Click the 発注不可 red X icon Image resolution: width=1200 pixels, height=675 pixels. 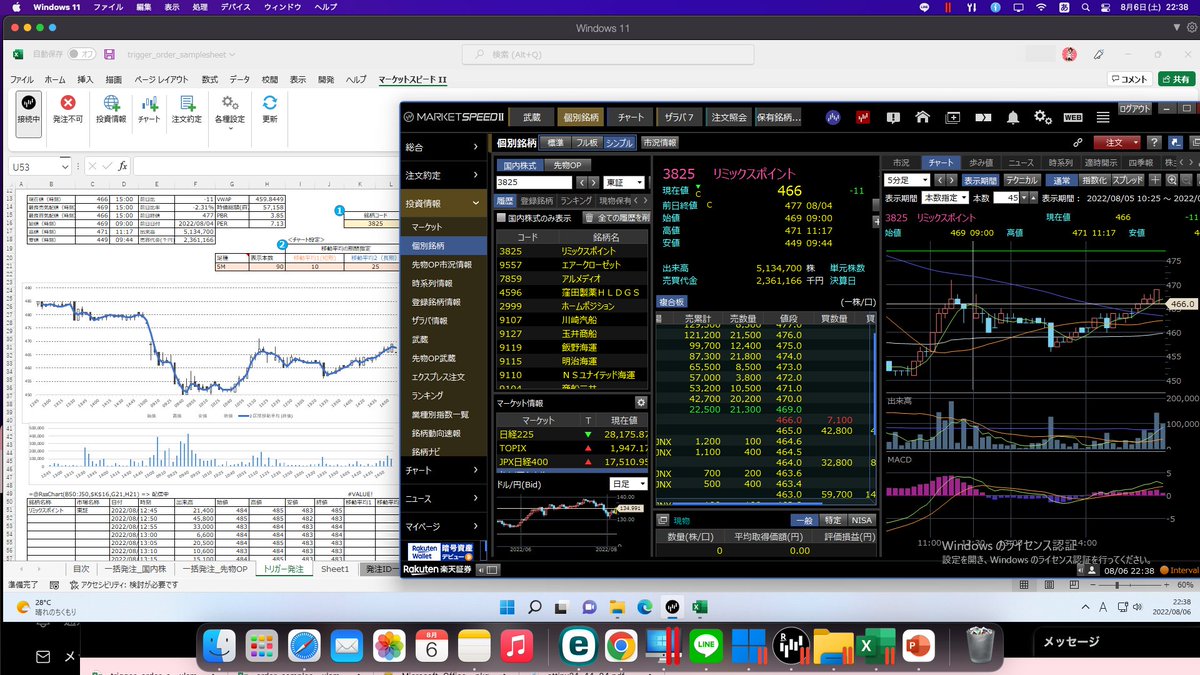coord(68,102)
